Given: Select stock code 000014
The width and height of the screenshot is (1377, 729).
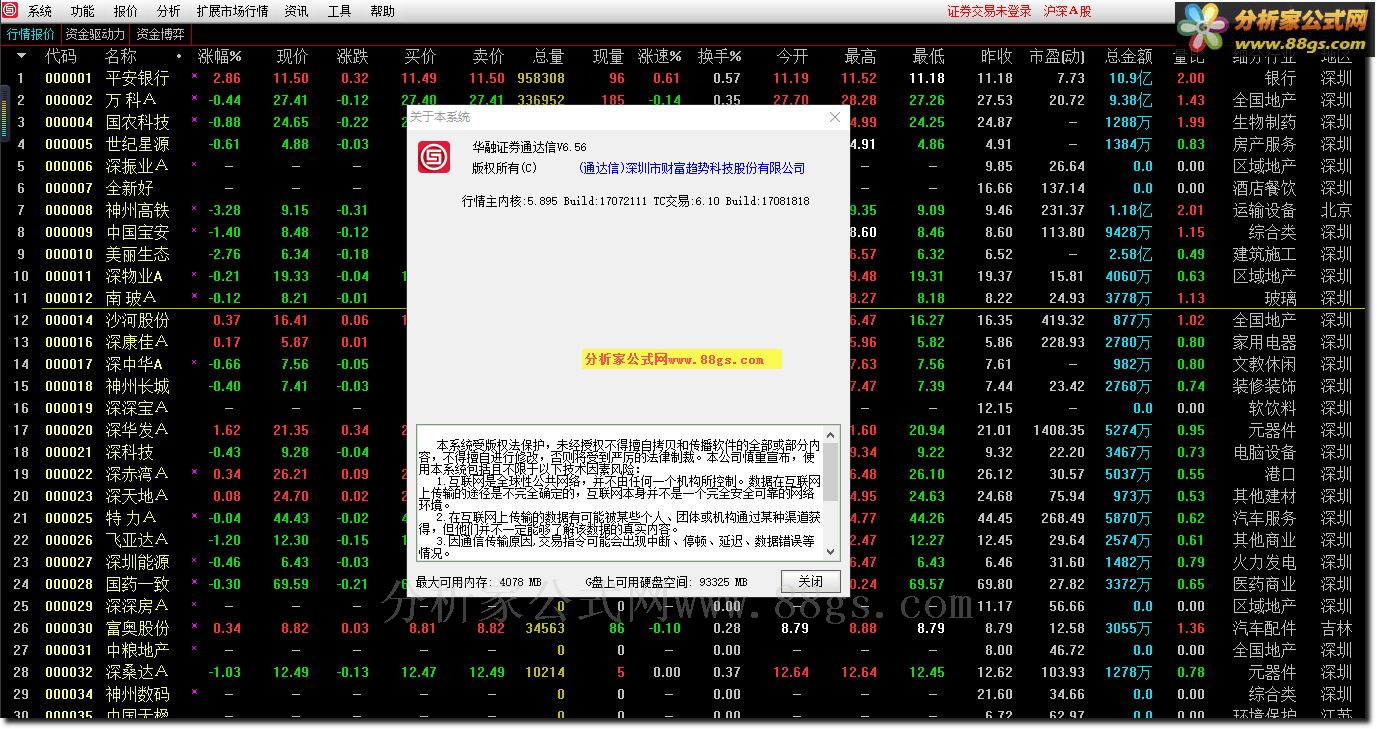Looking at the screenshot, I should click(x=69, y=320).
